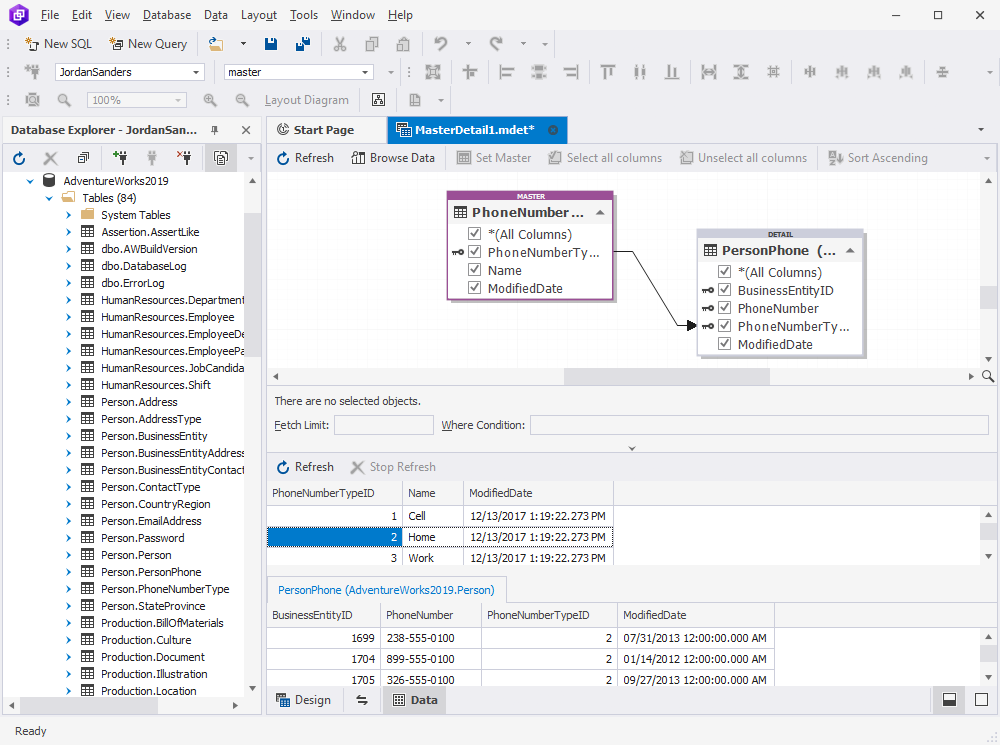Click Refresh in the diagram toolbar
1000x745 pixels.
[x=305, y=158]
